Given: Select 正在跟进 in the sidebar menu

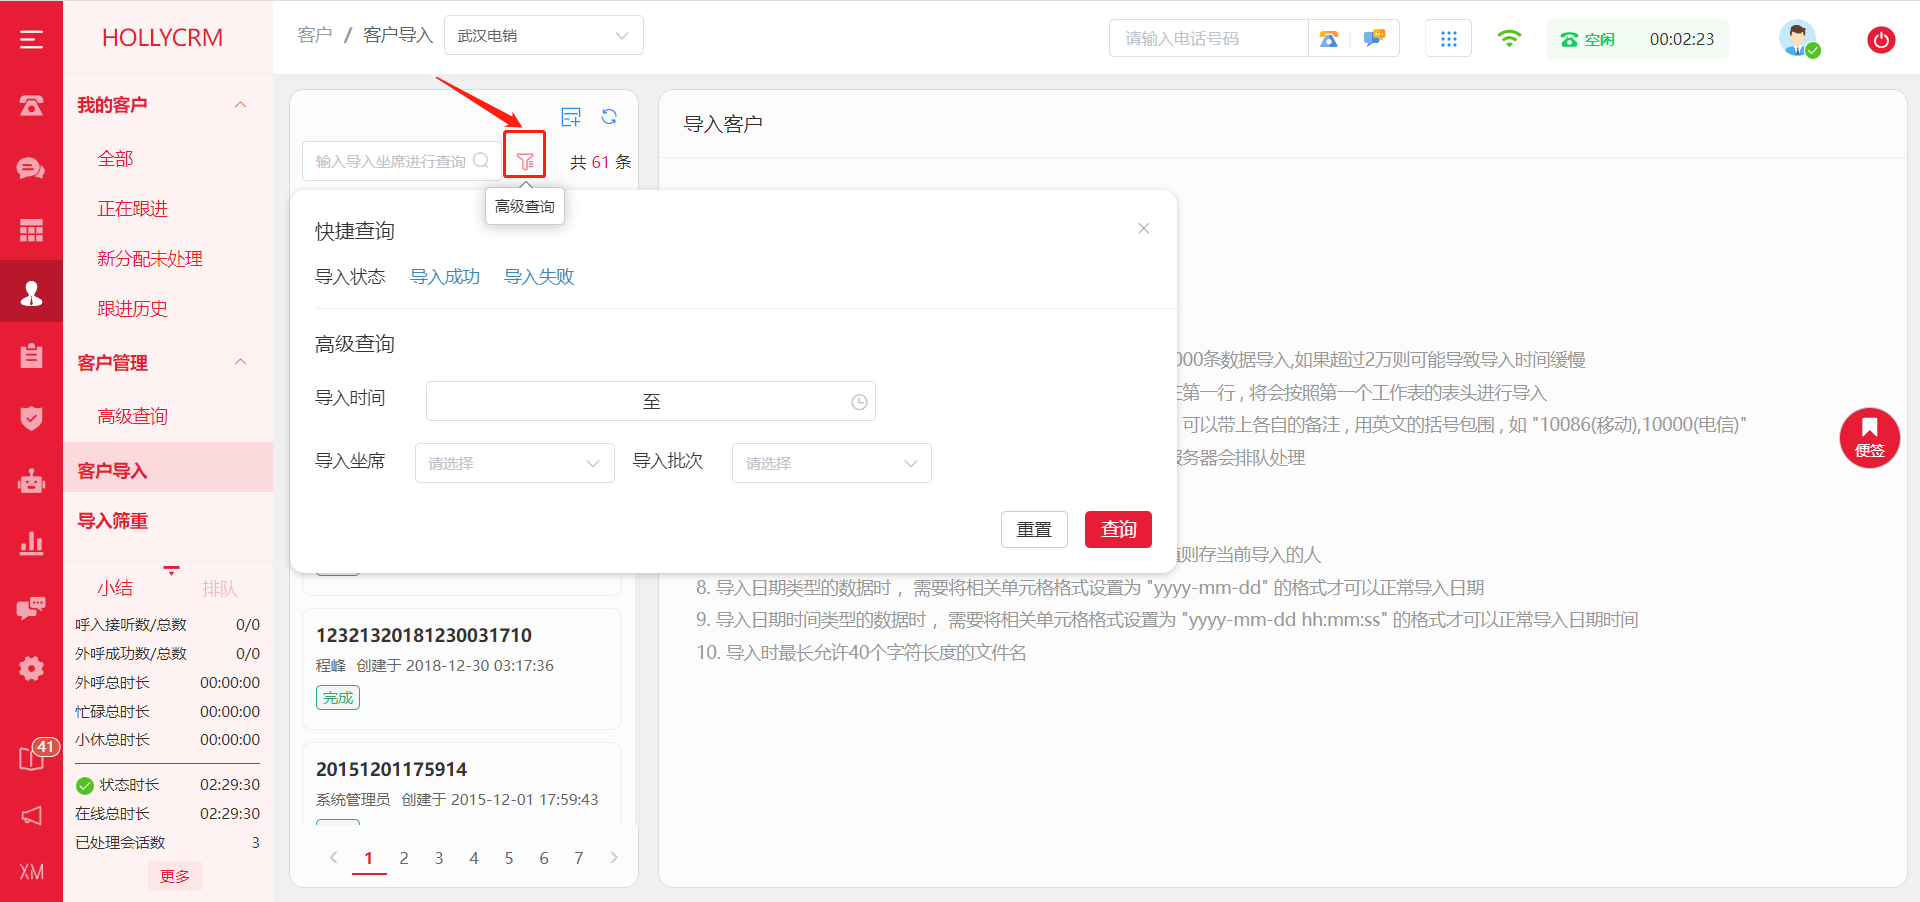Looking at the screenshot, I should 133,209.
